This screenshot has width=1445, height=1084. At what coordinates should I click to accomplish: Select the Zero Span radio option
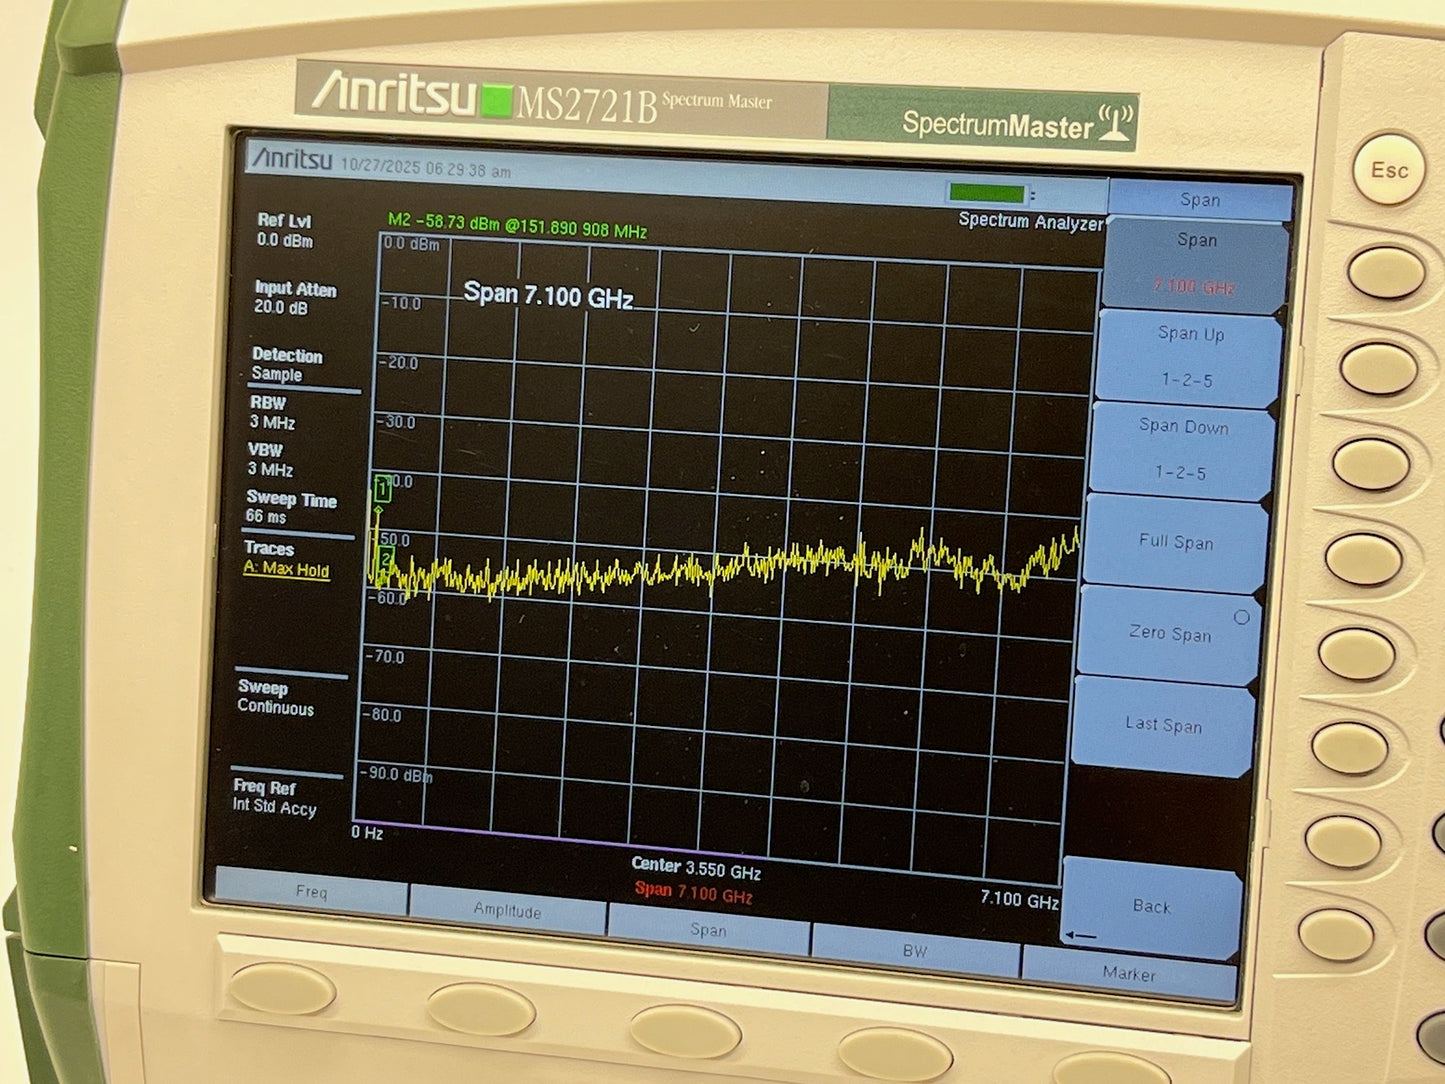[x=1243, y=618]
